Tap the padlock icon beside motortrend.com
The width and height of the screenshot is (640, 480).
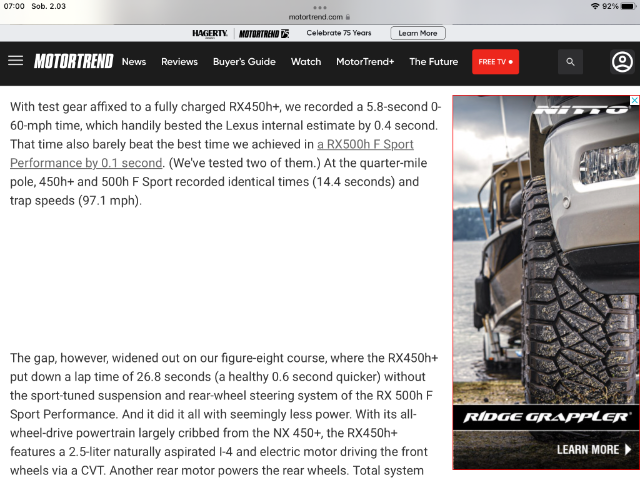(348, 17)
